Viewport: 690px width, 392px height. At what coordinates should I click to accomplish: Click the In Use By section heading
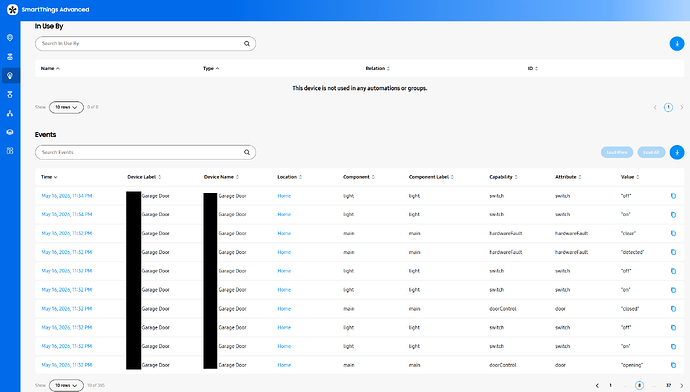49,26
